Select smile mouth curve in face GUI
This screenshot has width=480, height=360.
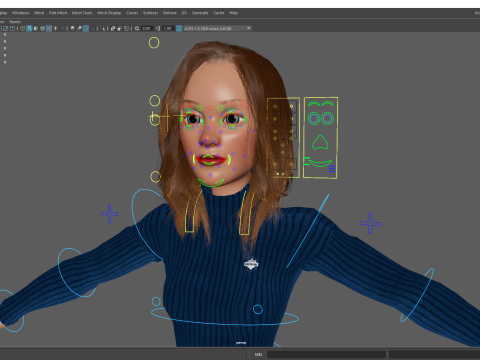pos(320,163)
